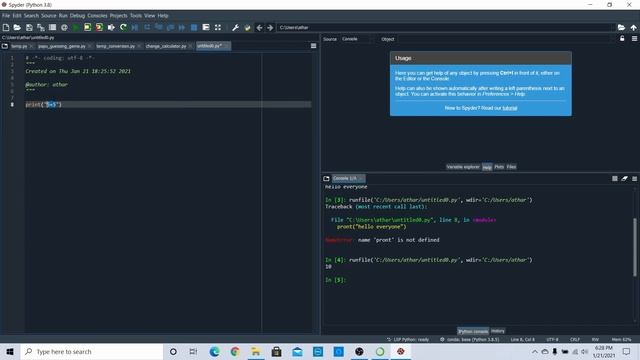Open Preferences wrench icon
The image size is (640, 360).
(x=235, y=27)
